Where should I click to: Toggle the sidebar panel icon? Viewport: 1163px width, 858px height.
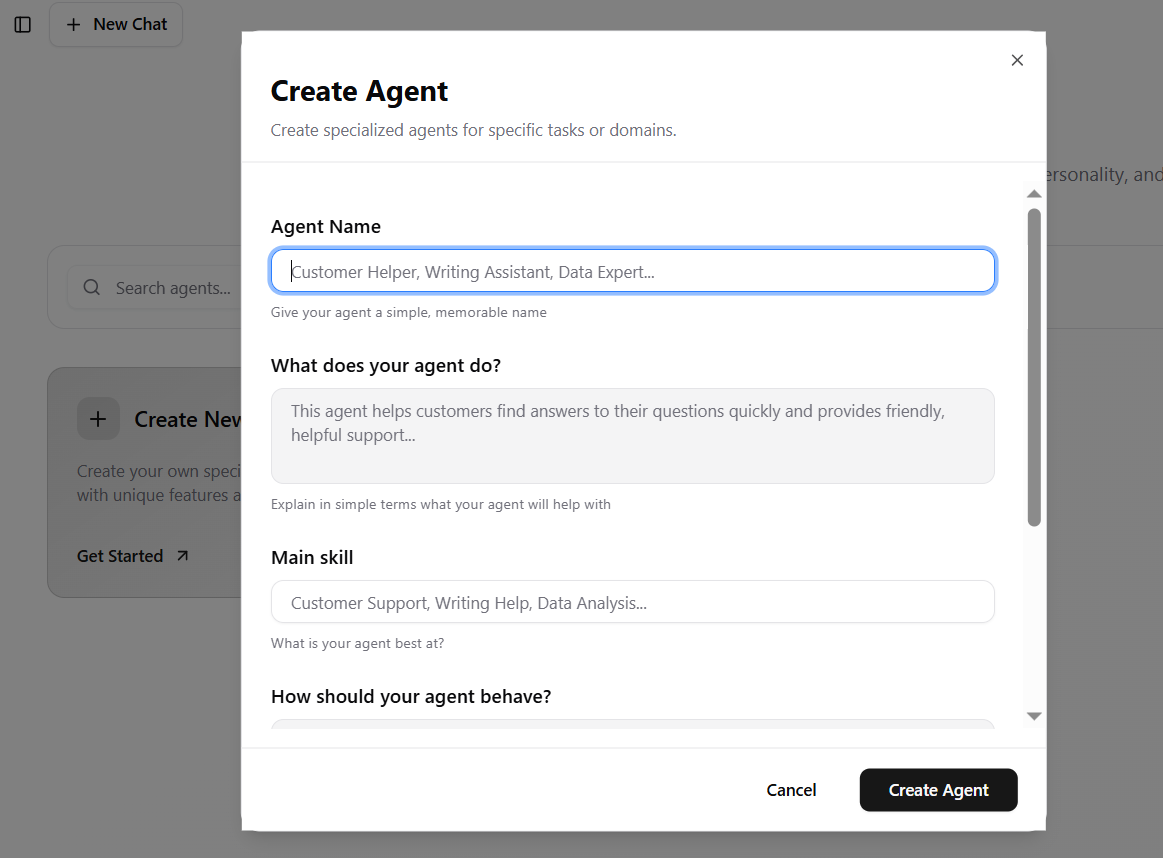coord(22,24)
